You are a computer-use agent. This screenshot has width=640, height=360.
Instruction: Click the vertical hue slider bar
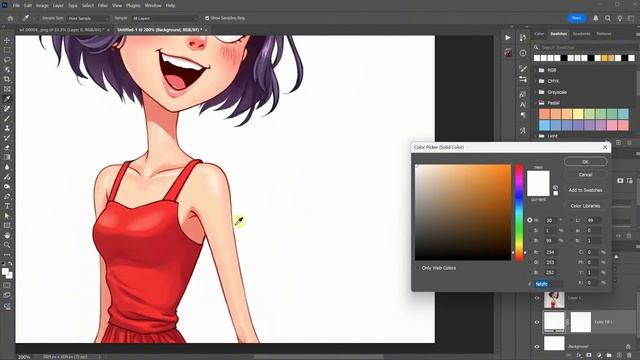(x=519, y=212)
